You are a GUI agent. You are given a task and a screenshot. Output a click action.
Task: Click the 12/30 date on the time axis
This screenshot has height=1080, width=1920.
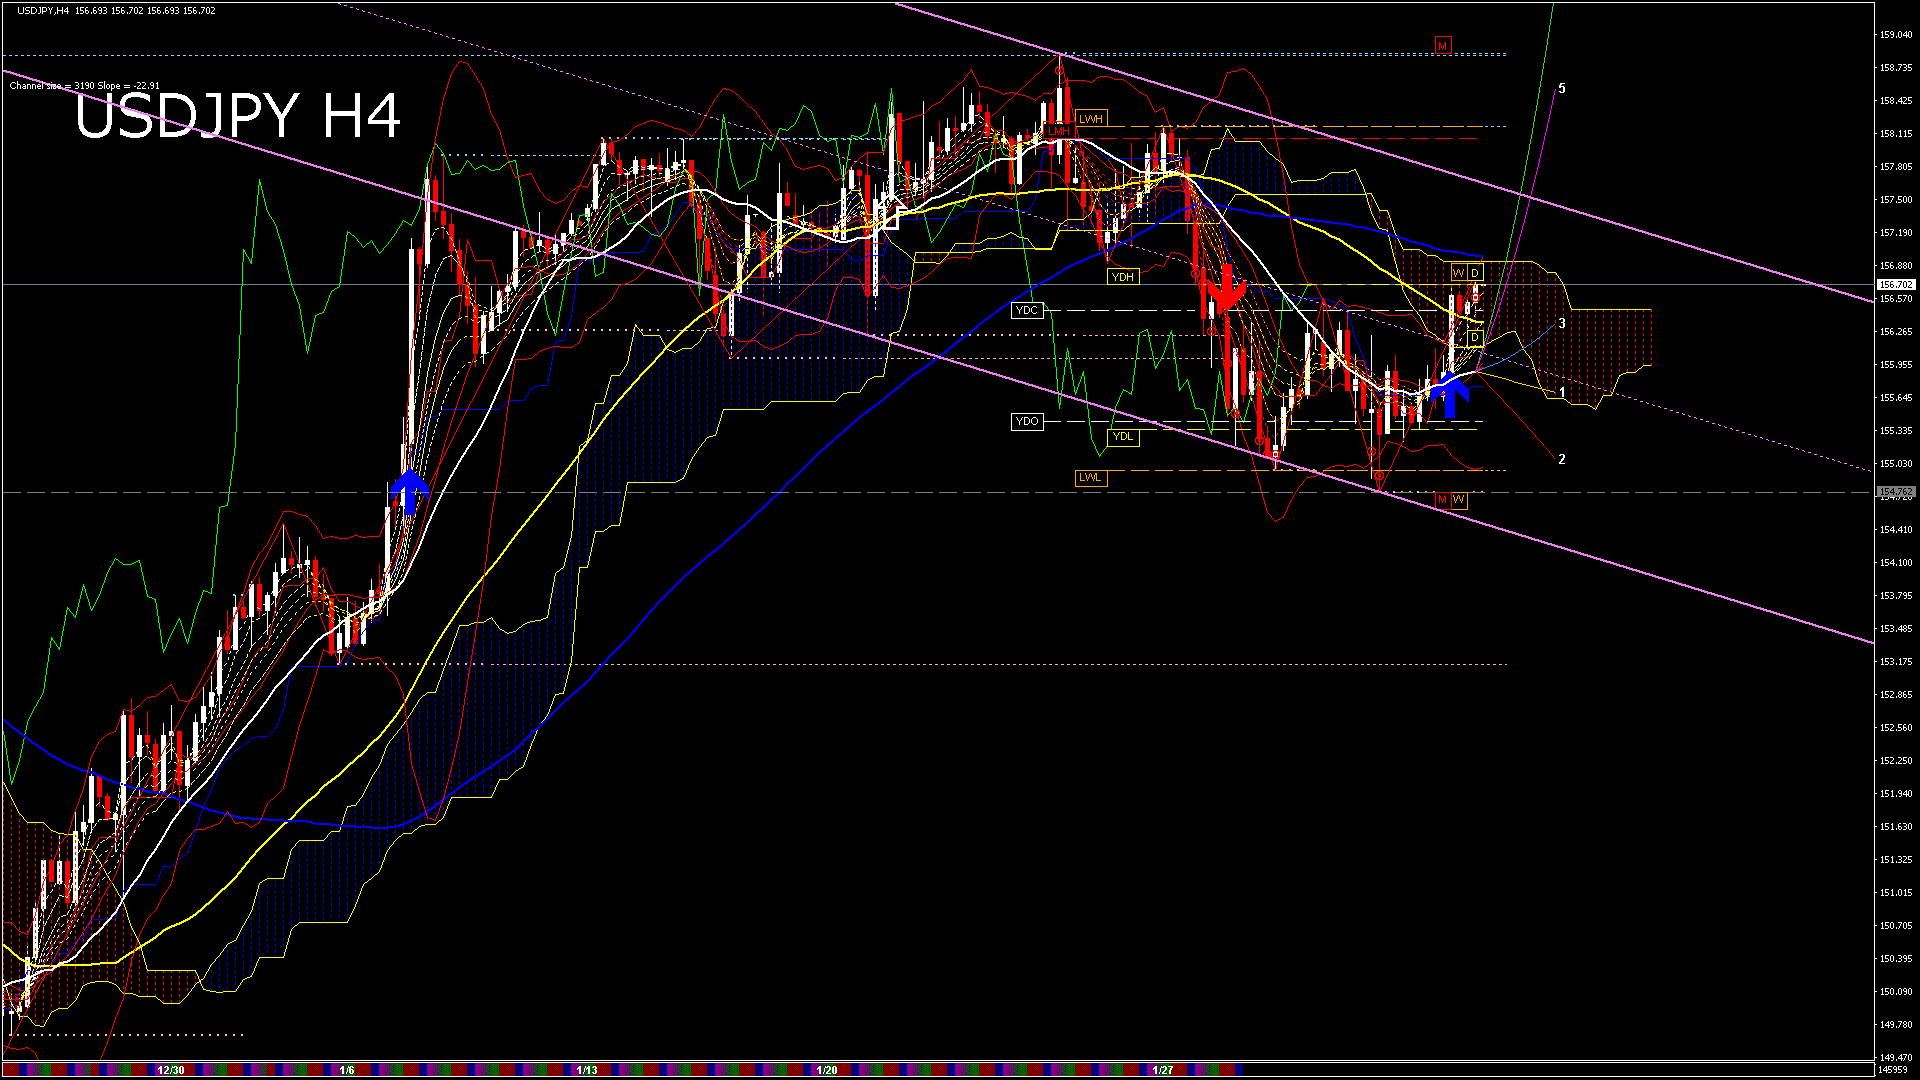(x=171, y=1070)
